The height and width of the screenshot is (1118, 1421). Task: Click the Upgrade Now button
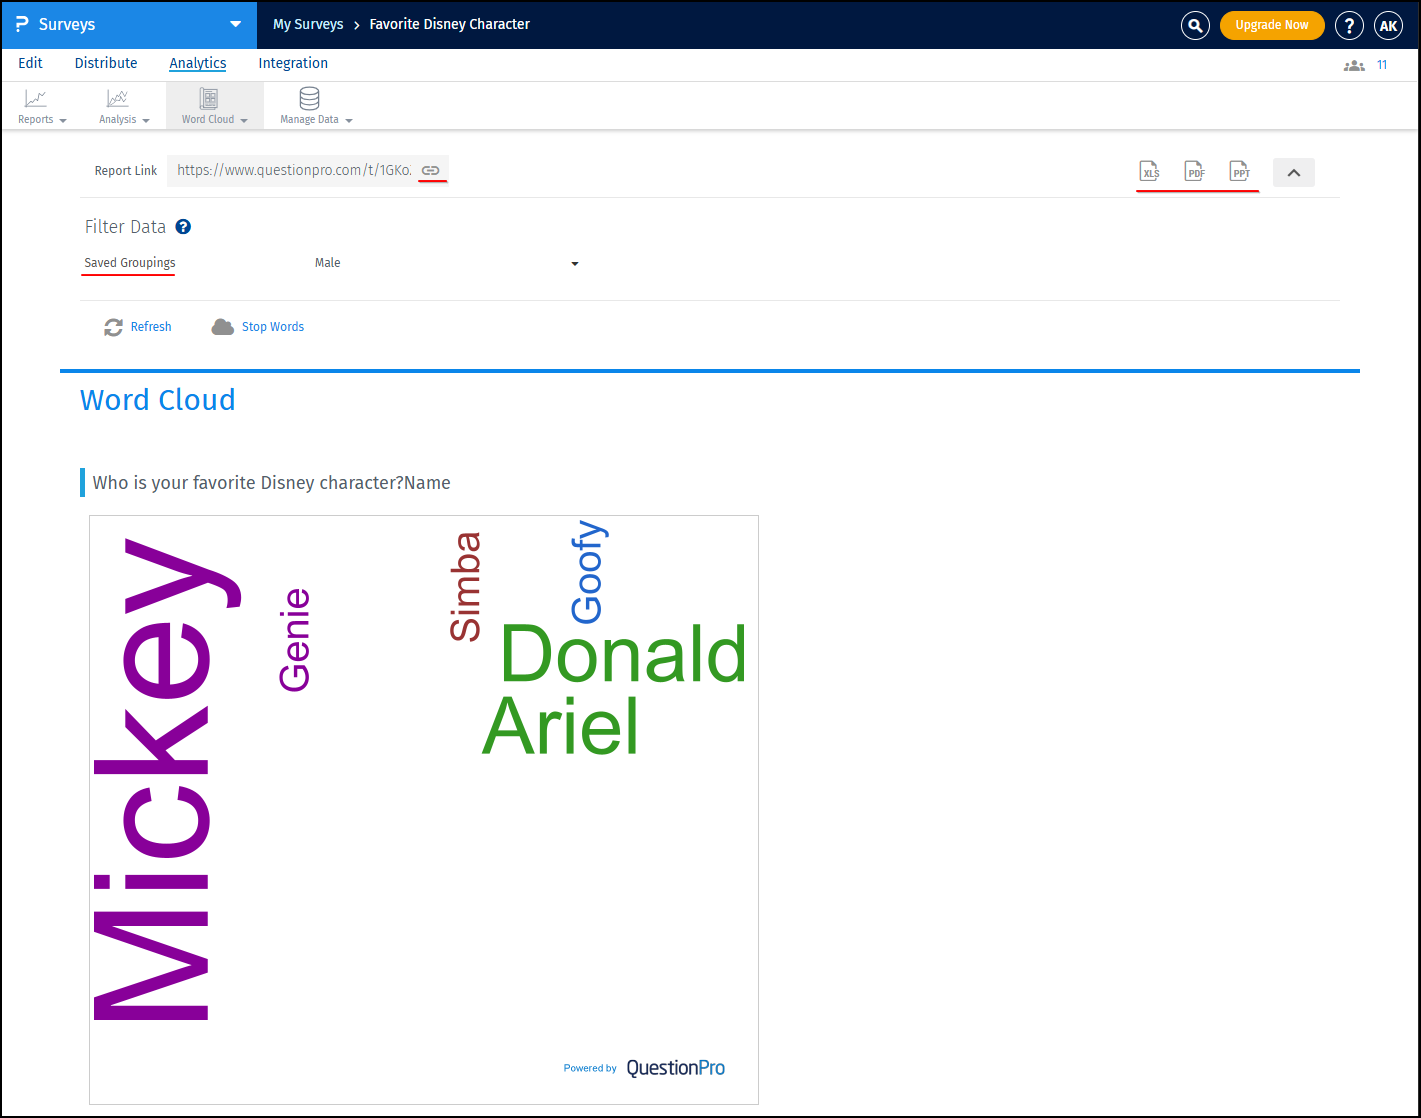click(1272, 25)
